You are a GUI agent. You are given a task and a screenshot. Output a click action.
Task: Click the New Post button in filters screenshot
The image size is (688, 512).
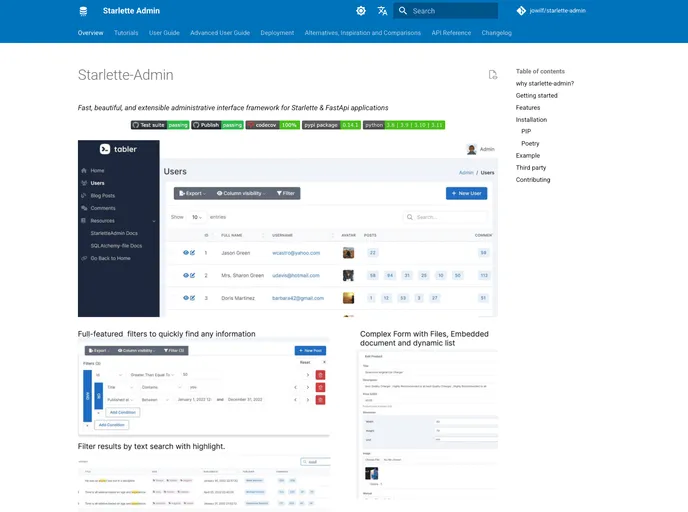tap(310, 351)
